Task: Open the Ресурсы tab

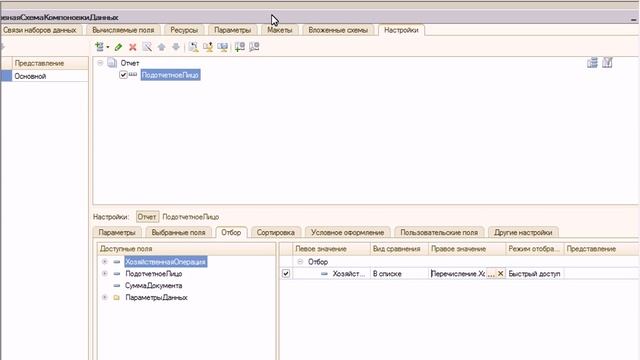Action: 184,30
